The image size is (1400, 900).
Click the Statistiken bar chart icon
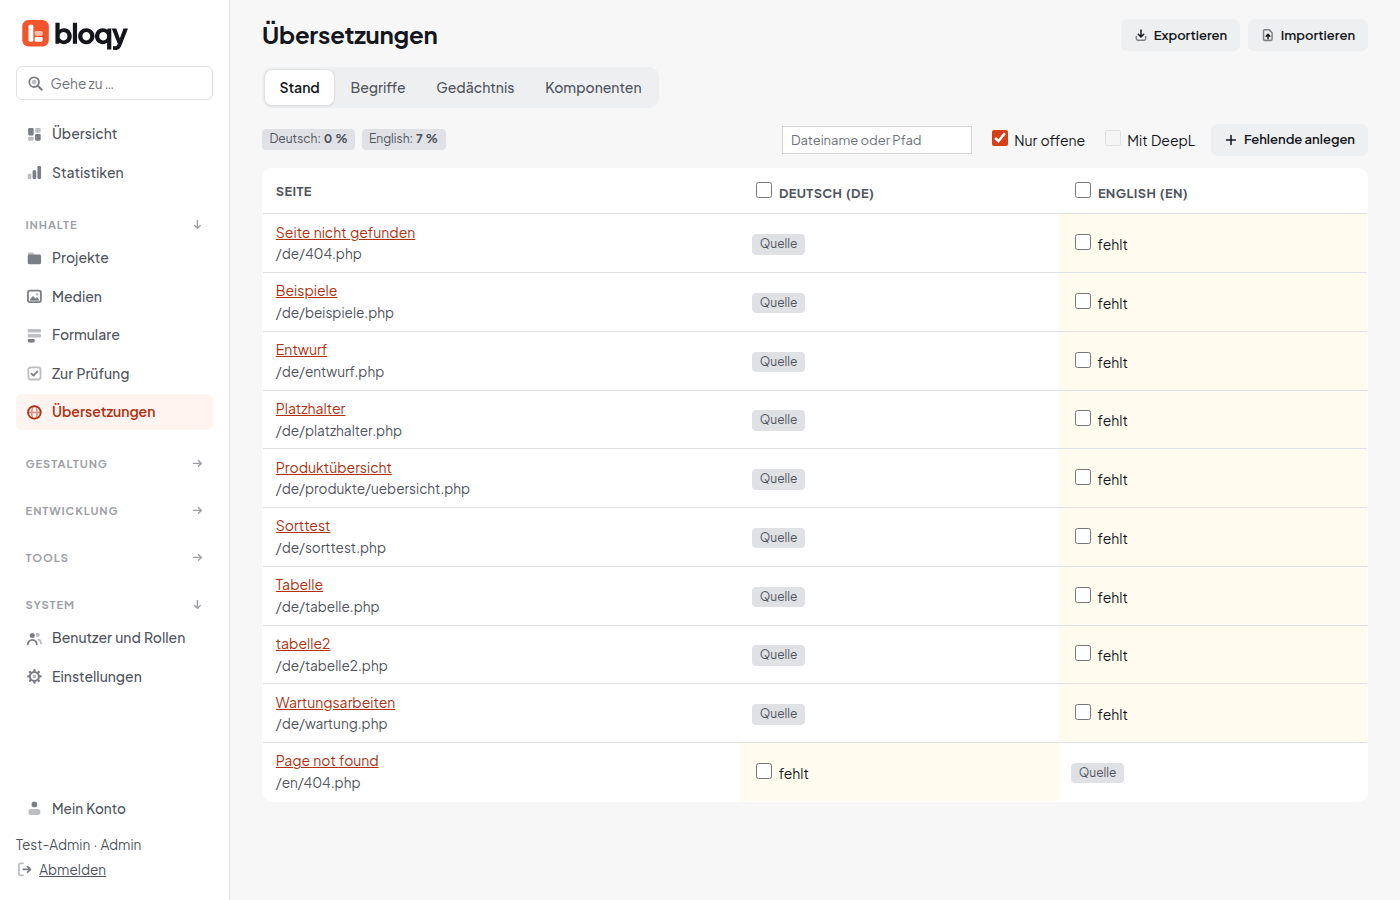34,173
